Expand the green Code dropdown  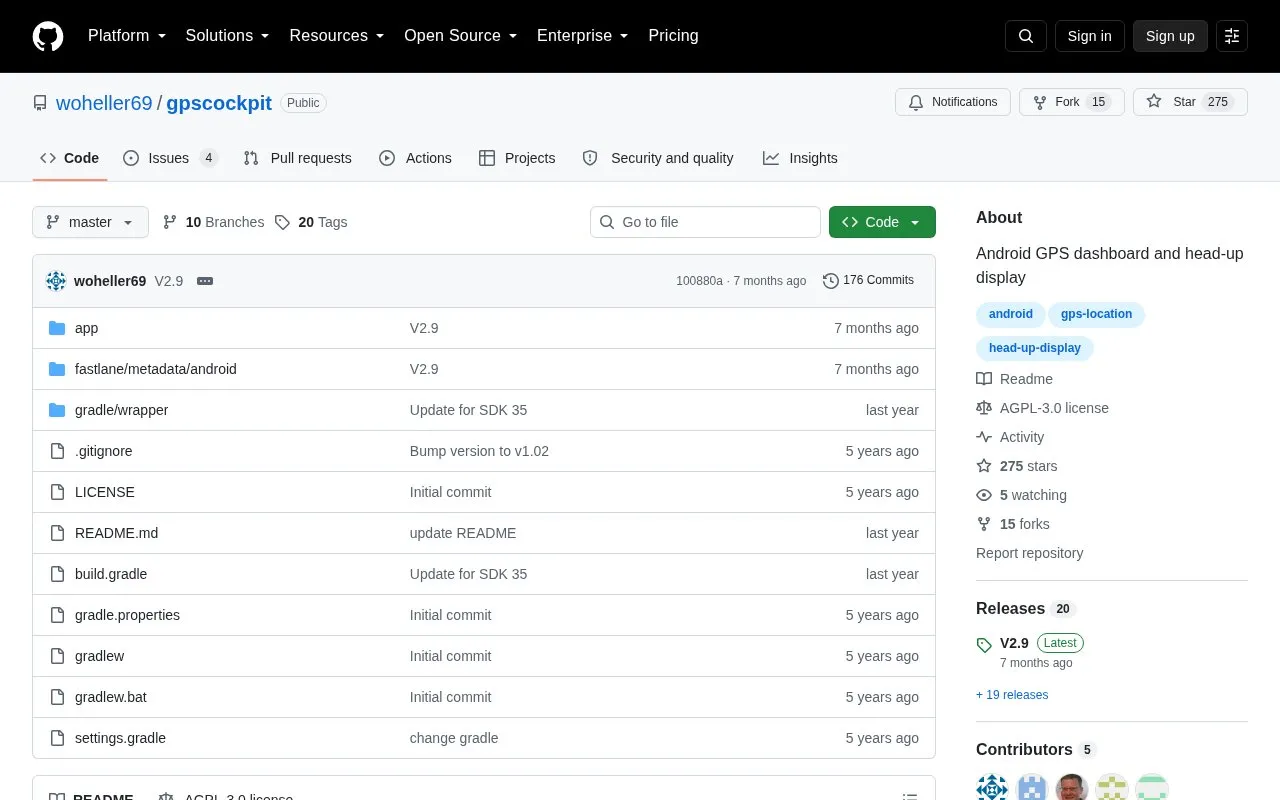882,222
